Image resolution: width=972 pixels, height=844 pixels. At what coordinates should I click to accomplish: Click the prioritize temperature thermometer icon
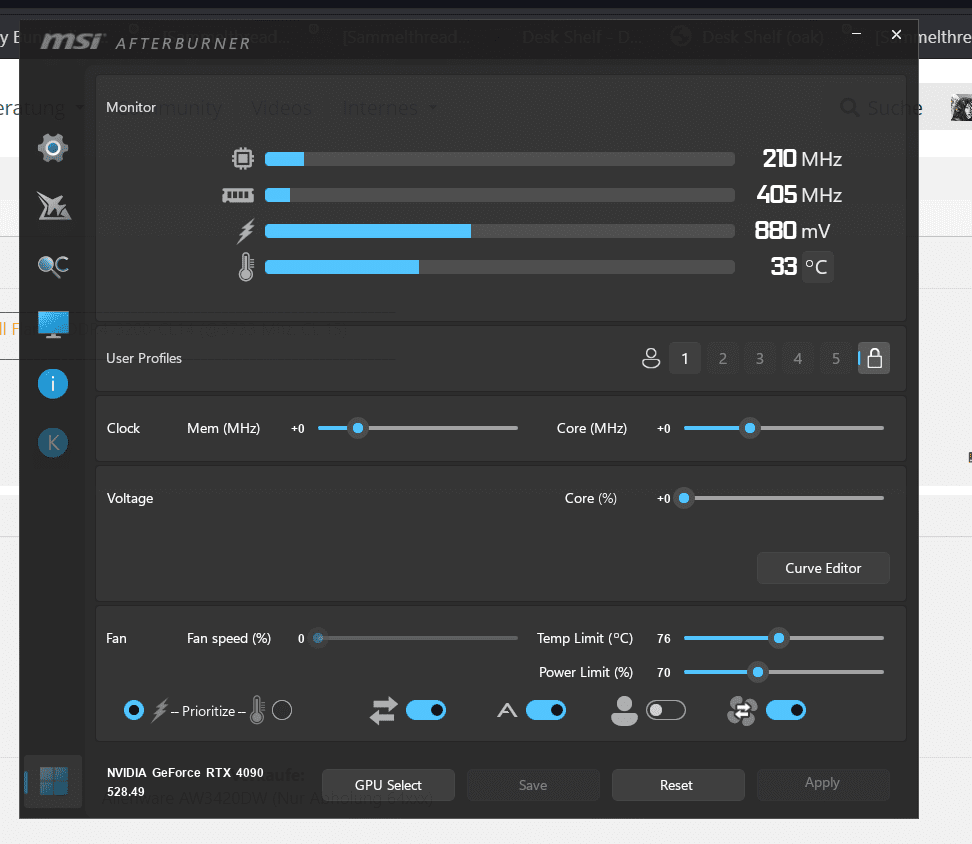(x=257, y=711)
